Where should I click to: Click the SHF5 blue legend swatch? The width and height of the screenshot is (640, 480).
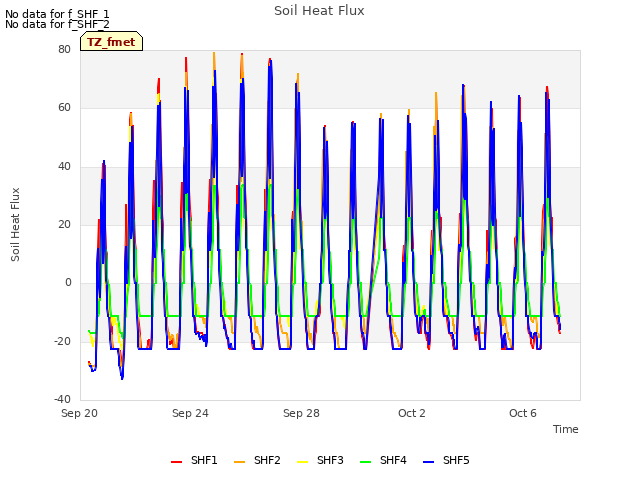pyautogui.click(x=429, y=462)
